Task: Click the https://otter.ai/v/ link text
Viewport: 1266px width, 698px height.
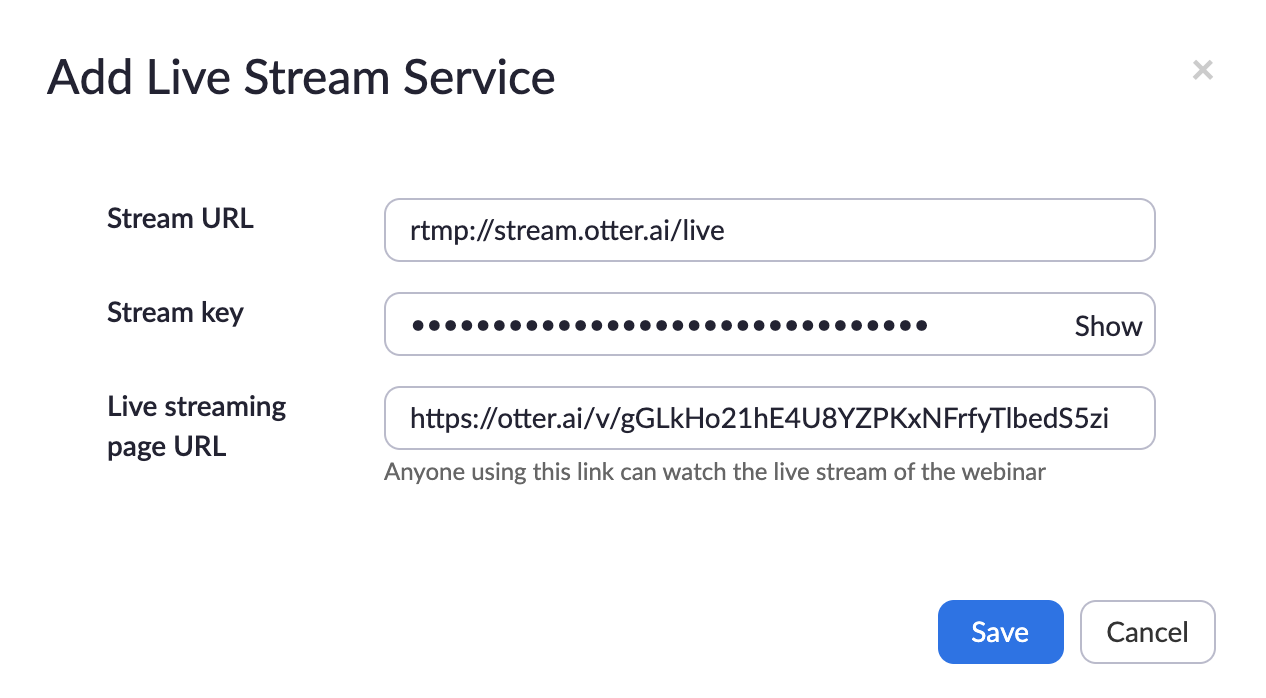Action: (758, 419)
